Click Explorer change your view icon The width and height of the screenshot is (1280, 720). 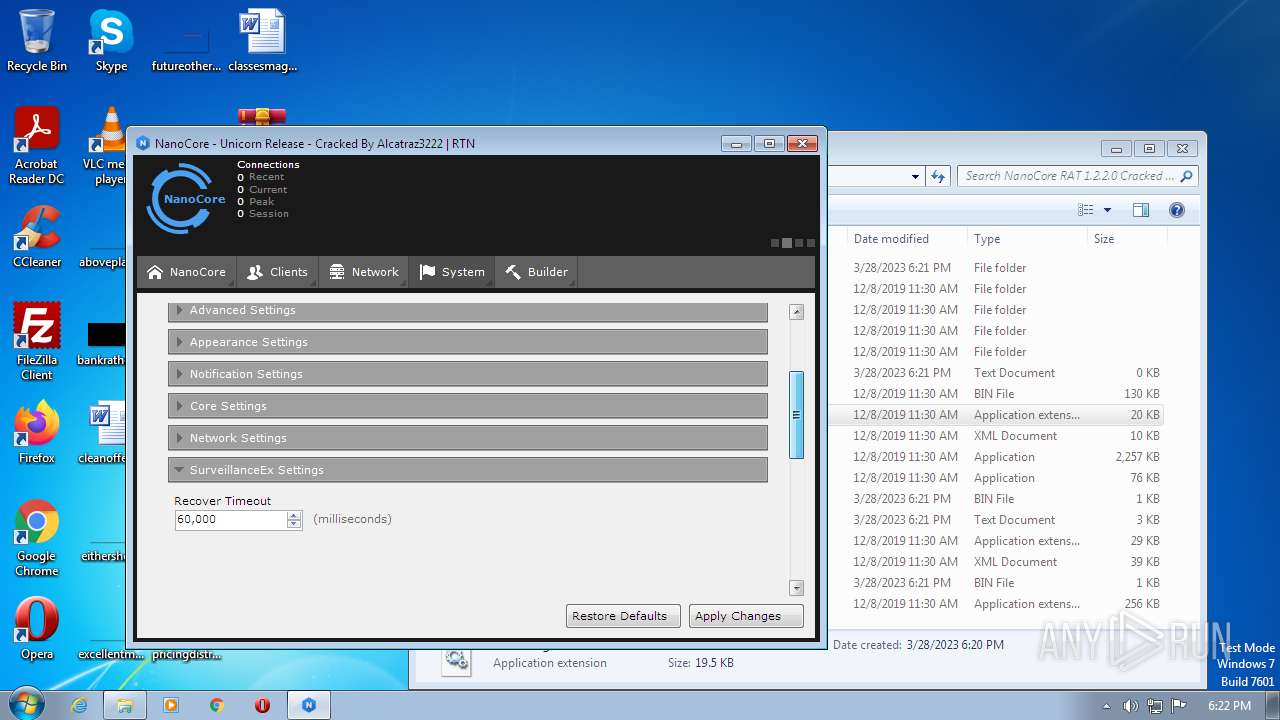pos(1086,210)
